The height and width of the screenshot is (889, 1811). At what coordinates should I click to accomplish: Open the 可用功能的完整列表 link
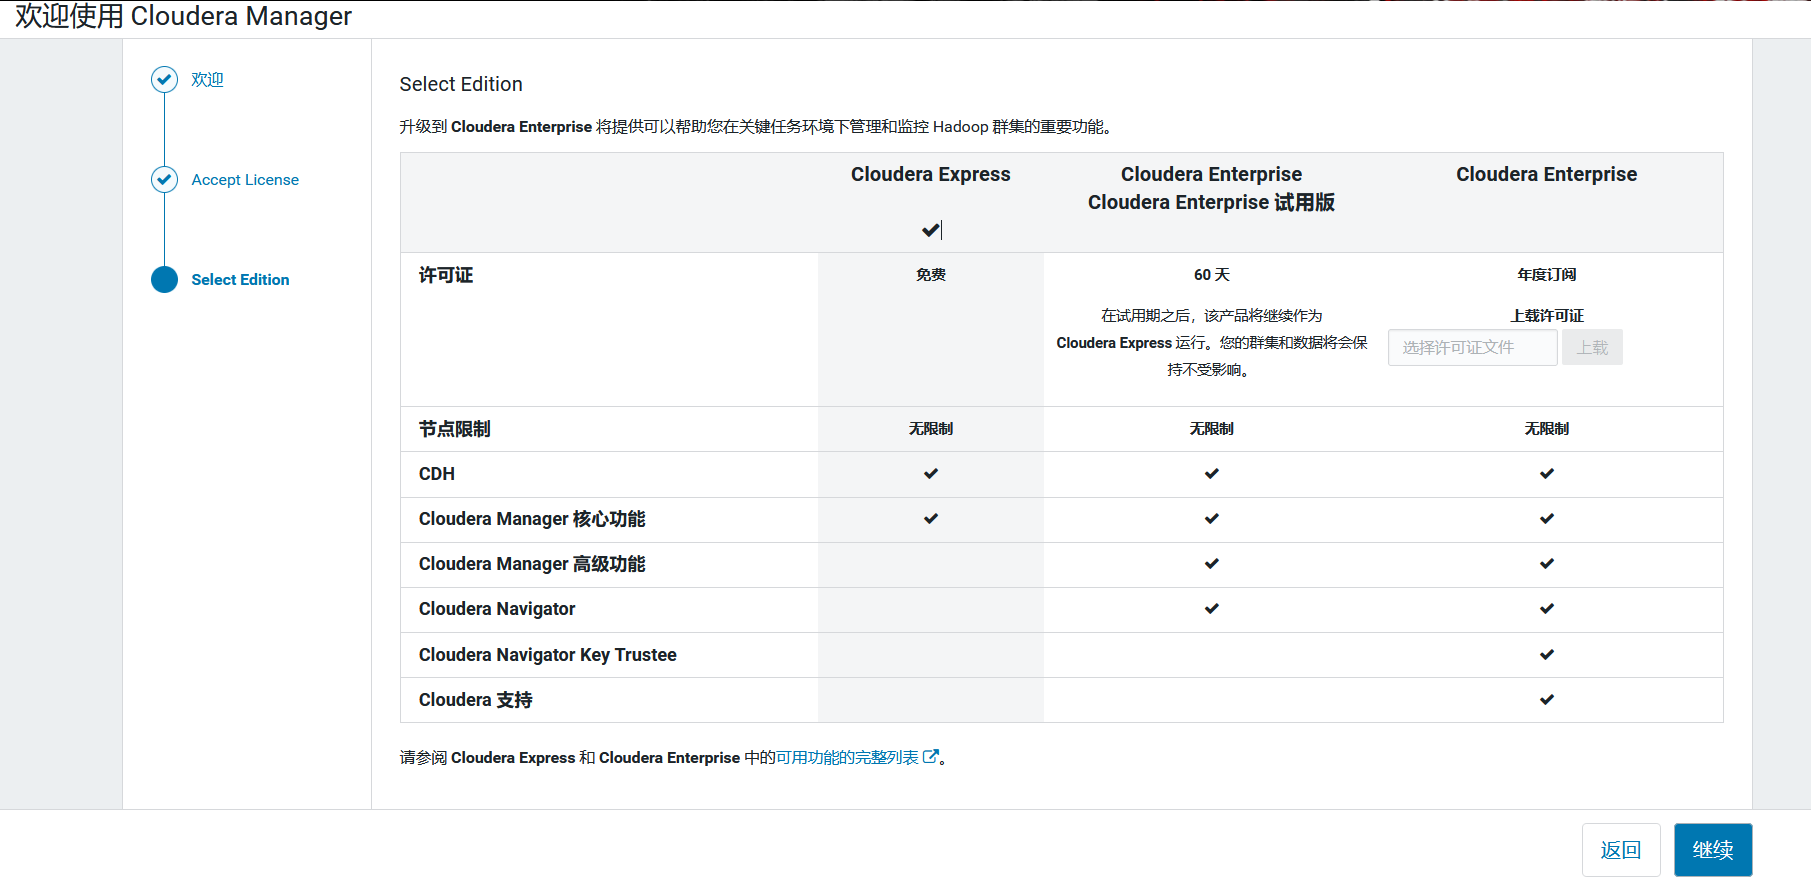point(847,757)
